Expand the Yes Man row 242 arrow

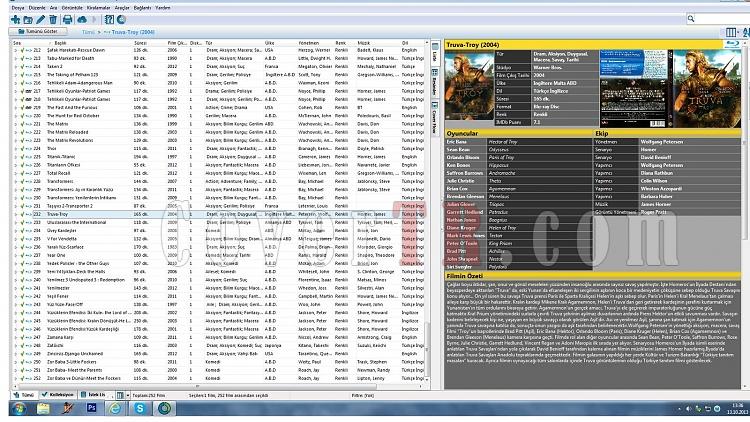tap(16, 296)
